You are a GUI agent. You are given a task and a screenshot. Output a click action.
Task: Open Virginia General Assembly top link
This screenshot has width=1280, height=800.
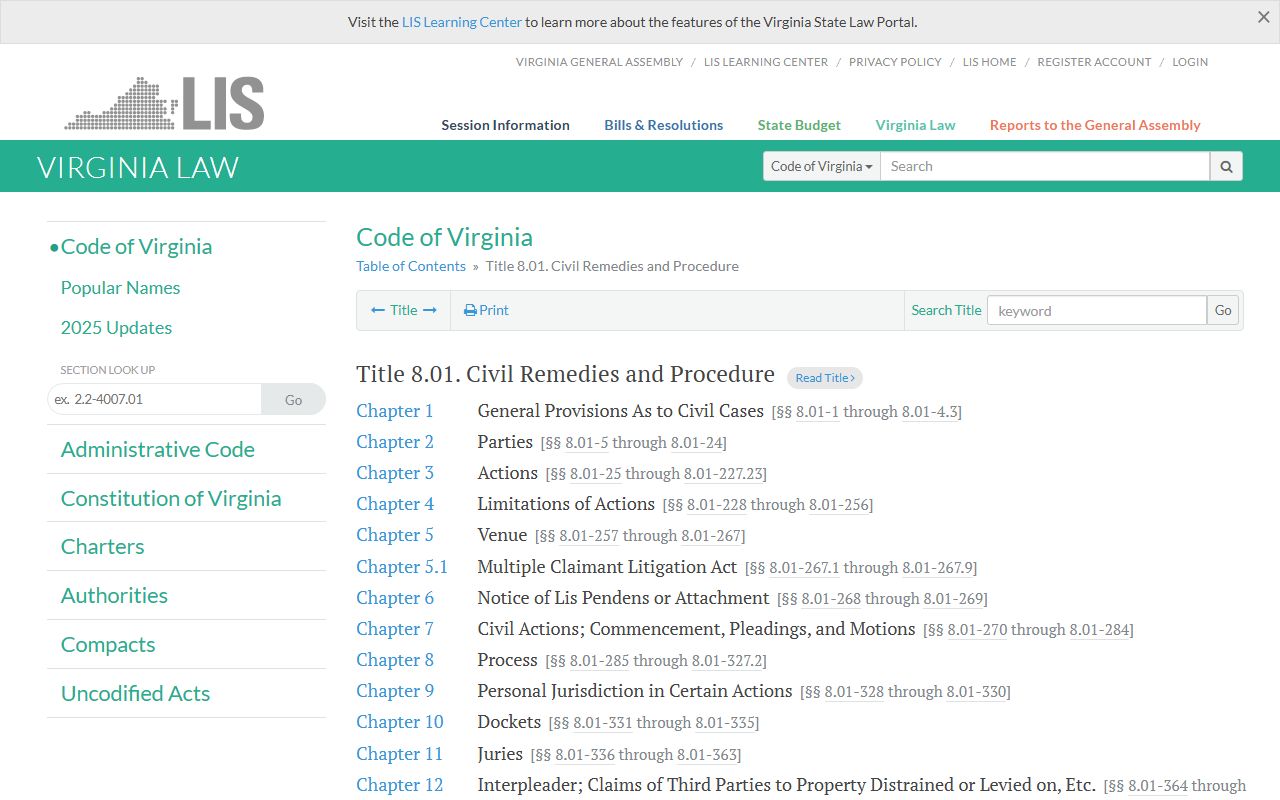pos(599,62)
